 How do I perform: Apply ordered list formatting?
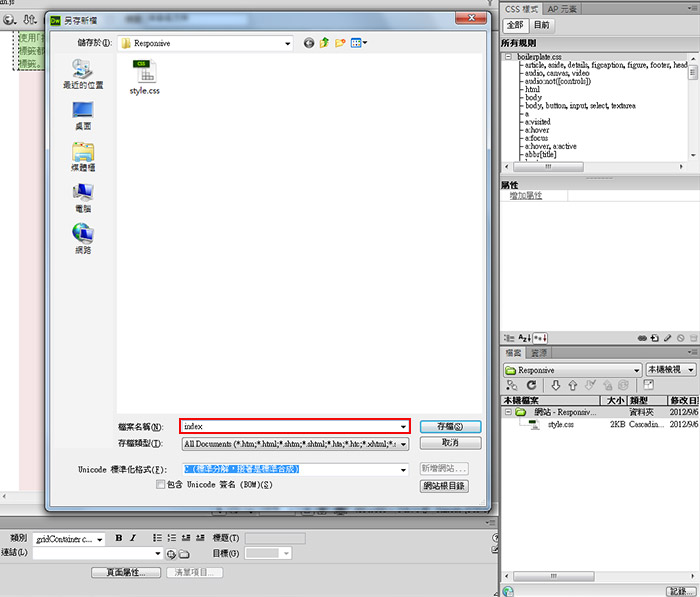tap(171, 538)
